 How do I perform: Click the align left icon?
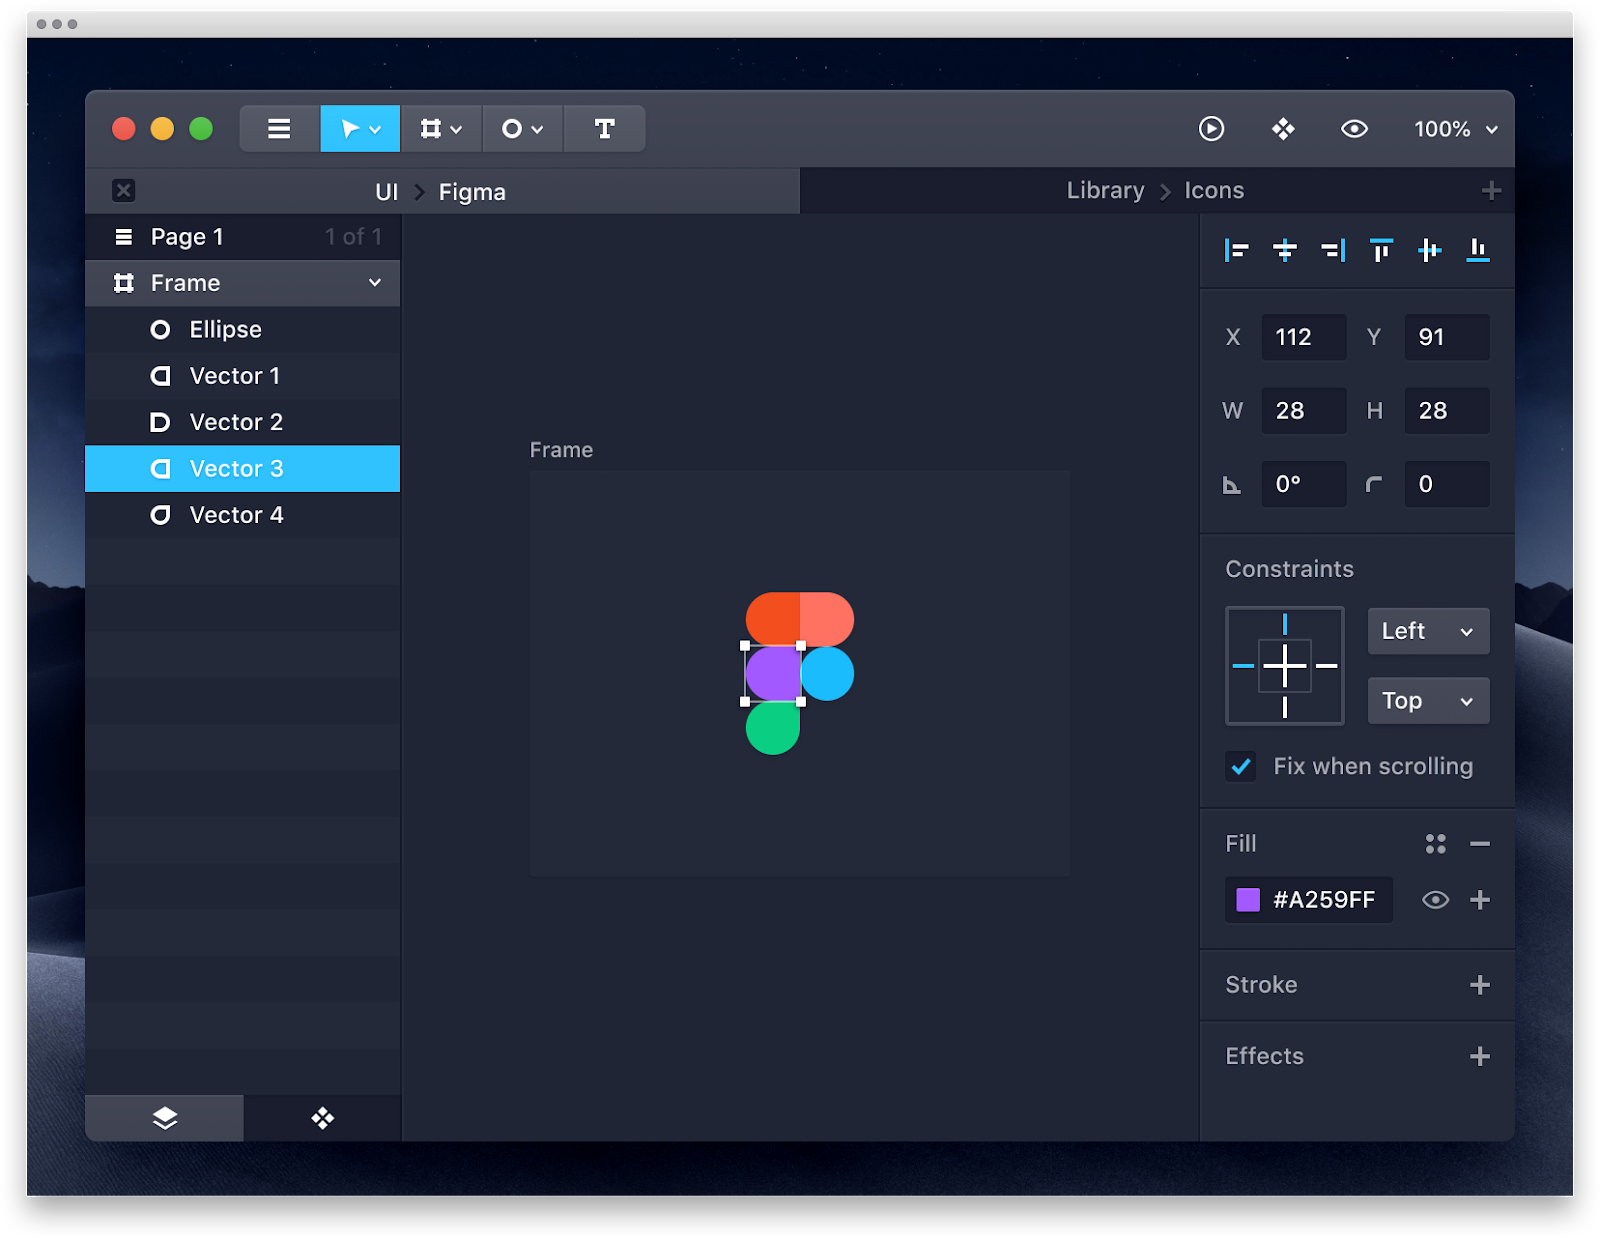pos(1237,250)
